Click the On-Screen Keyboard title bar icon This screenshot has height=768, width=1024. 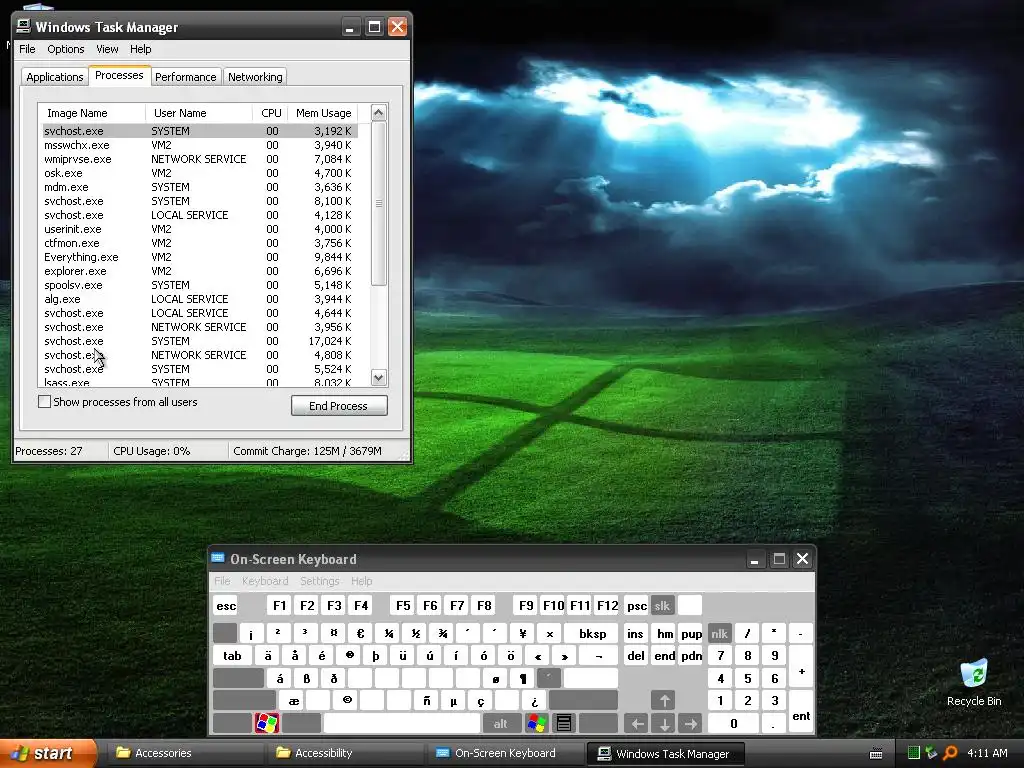(x=218, y=558)
